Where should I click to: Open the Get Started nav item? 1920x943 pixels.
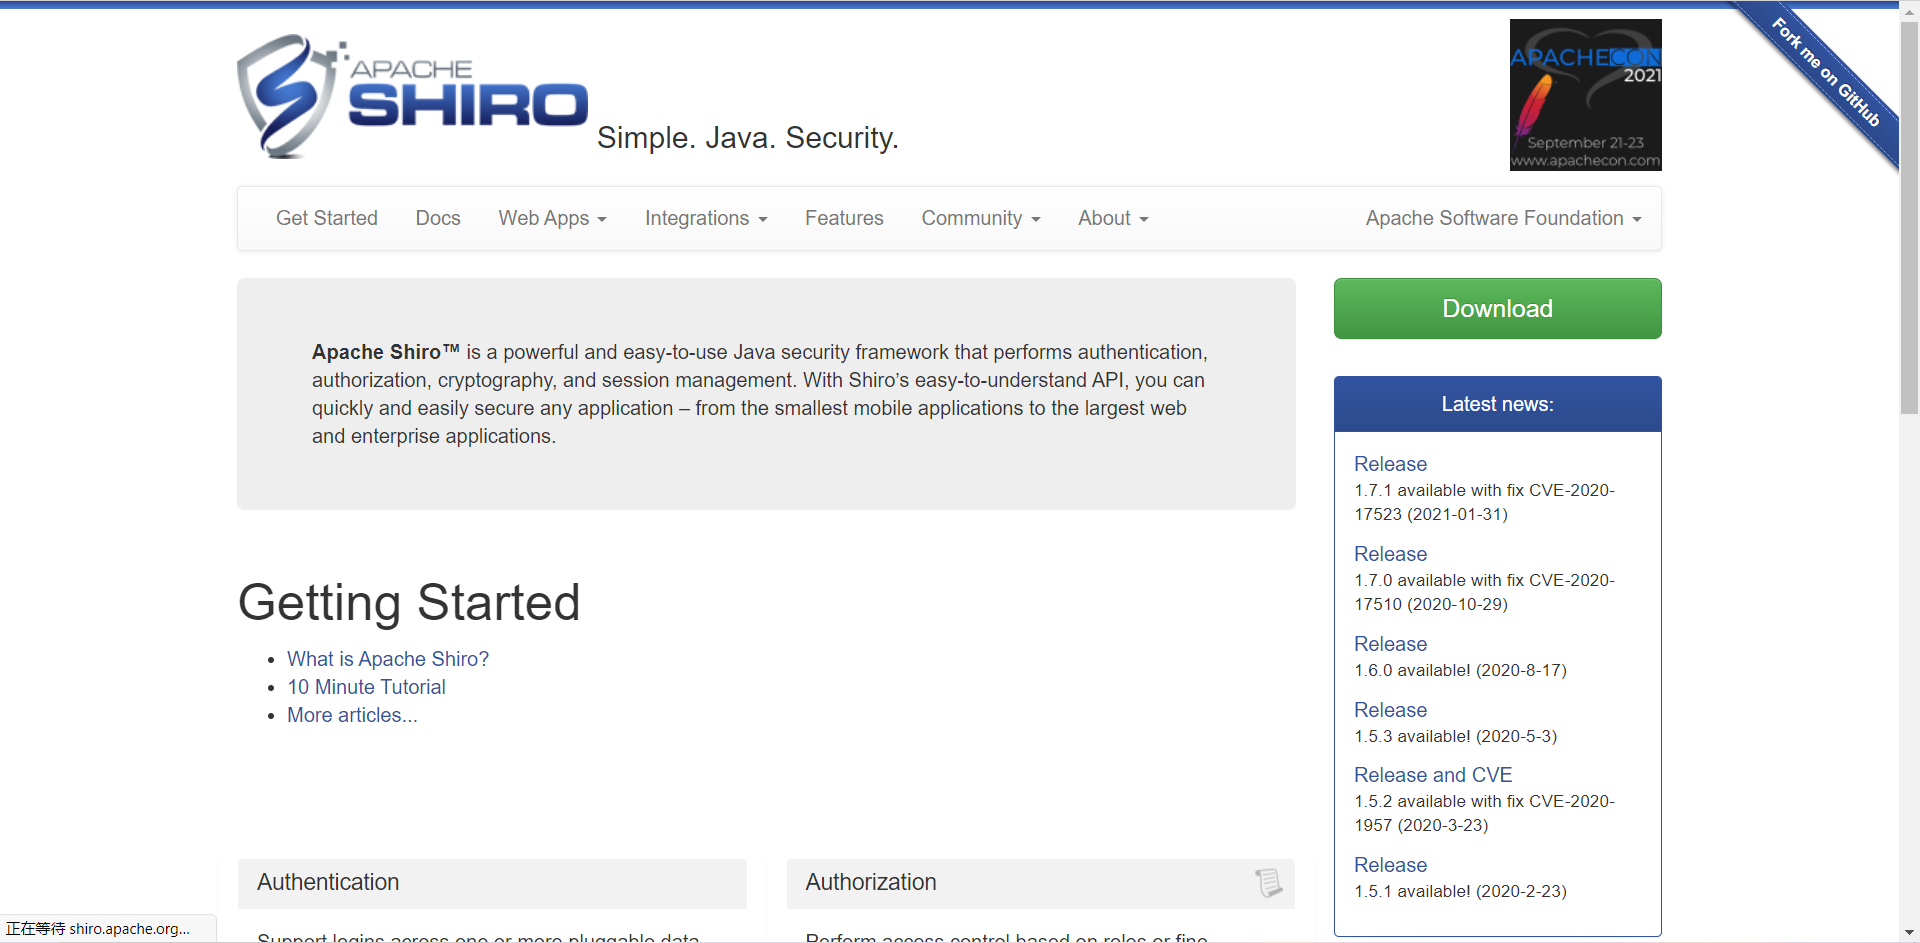(x=327, y=218)
